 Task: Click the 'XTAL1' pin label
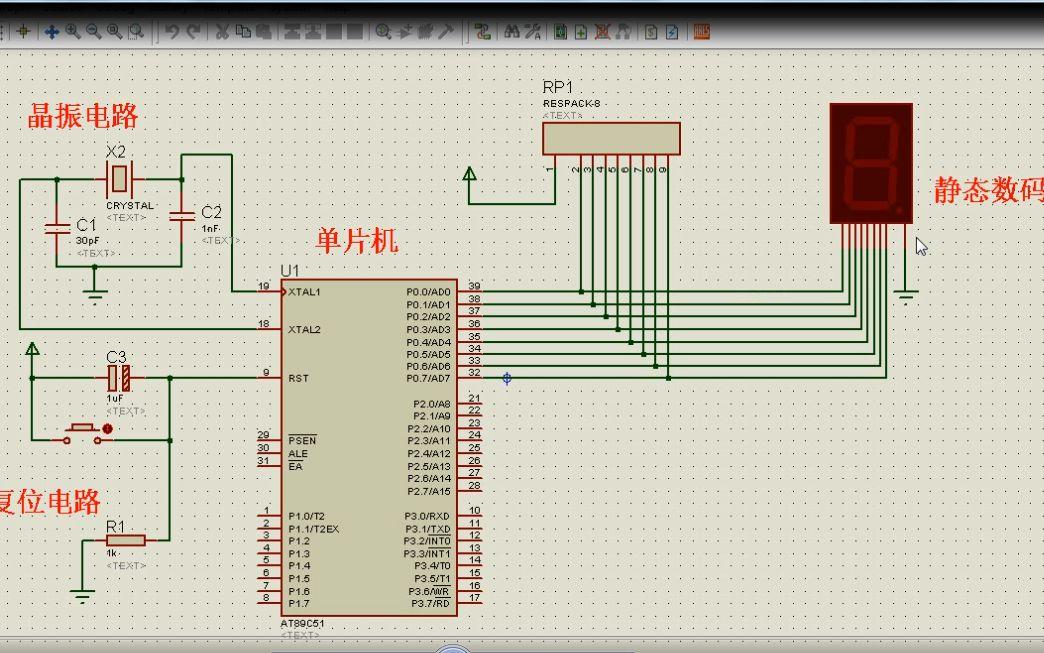pos(304,292)
